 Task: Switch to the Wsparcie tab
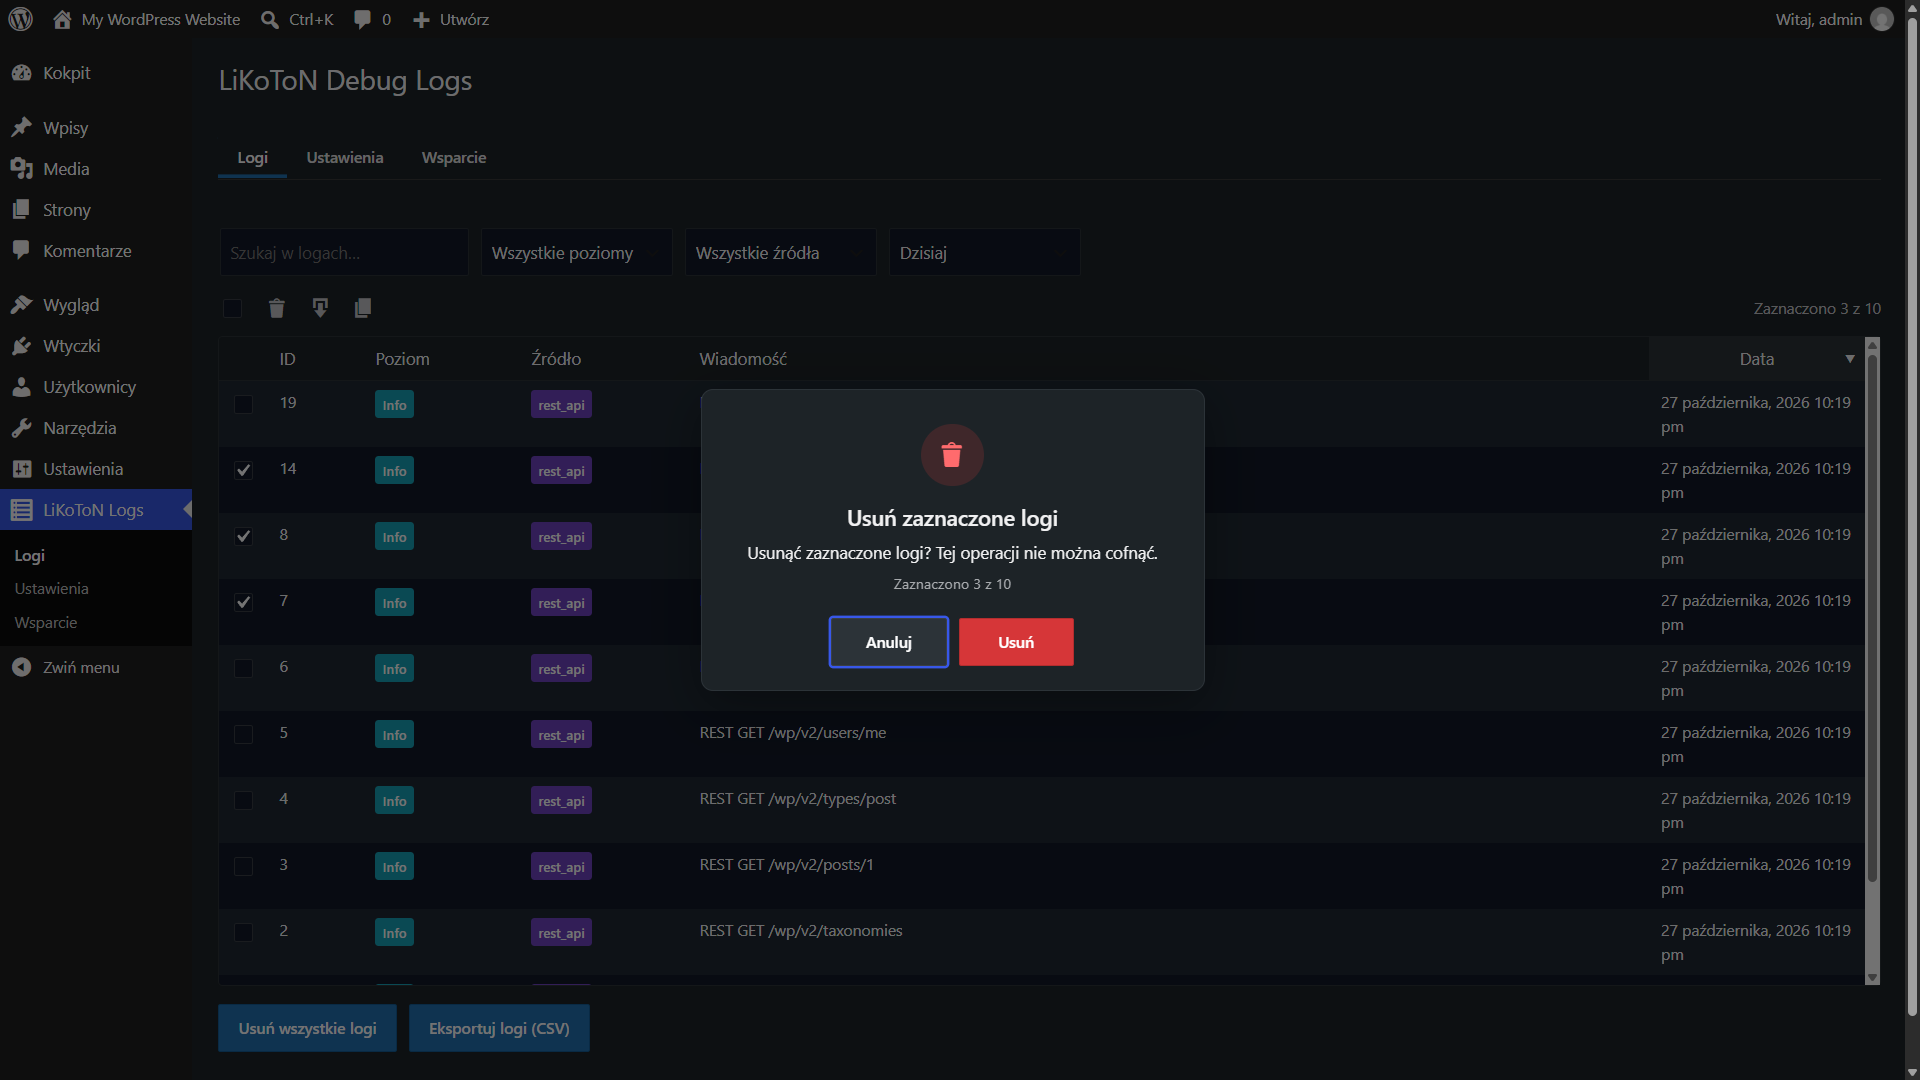454,158
